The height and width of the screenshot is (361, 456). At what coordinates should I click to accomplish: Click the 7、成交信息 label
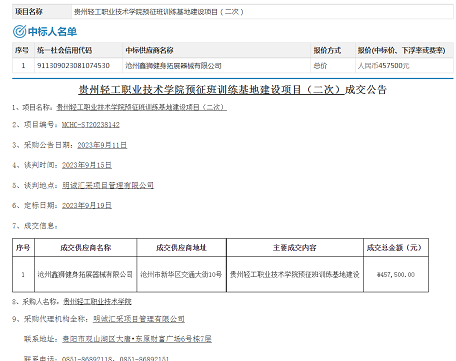tap(35, 226)
